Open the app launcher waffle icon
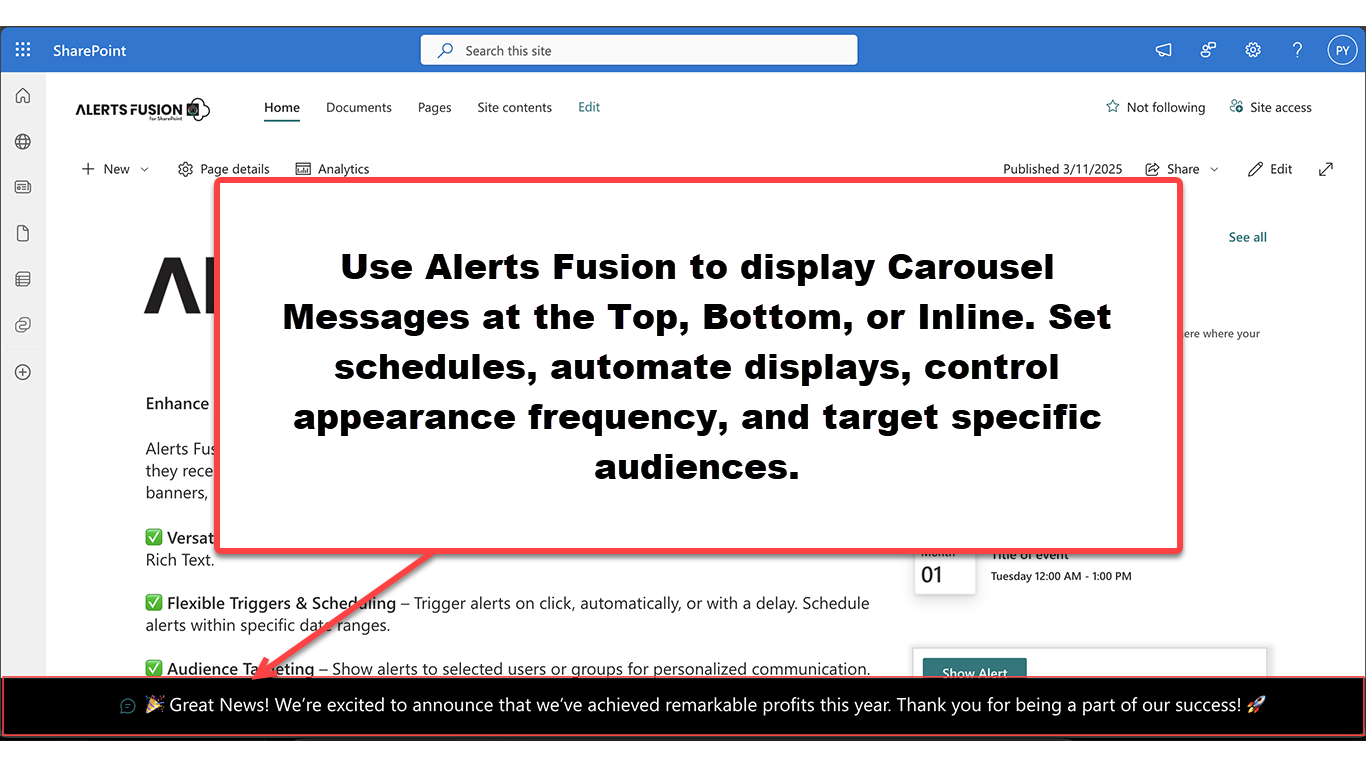Image resolution: width=1366 pixels, height=768 pixels. click(x=23, y=50)
